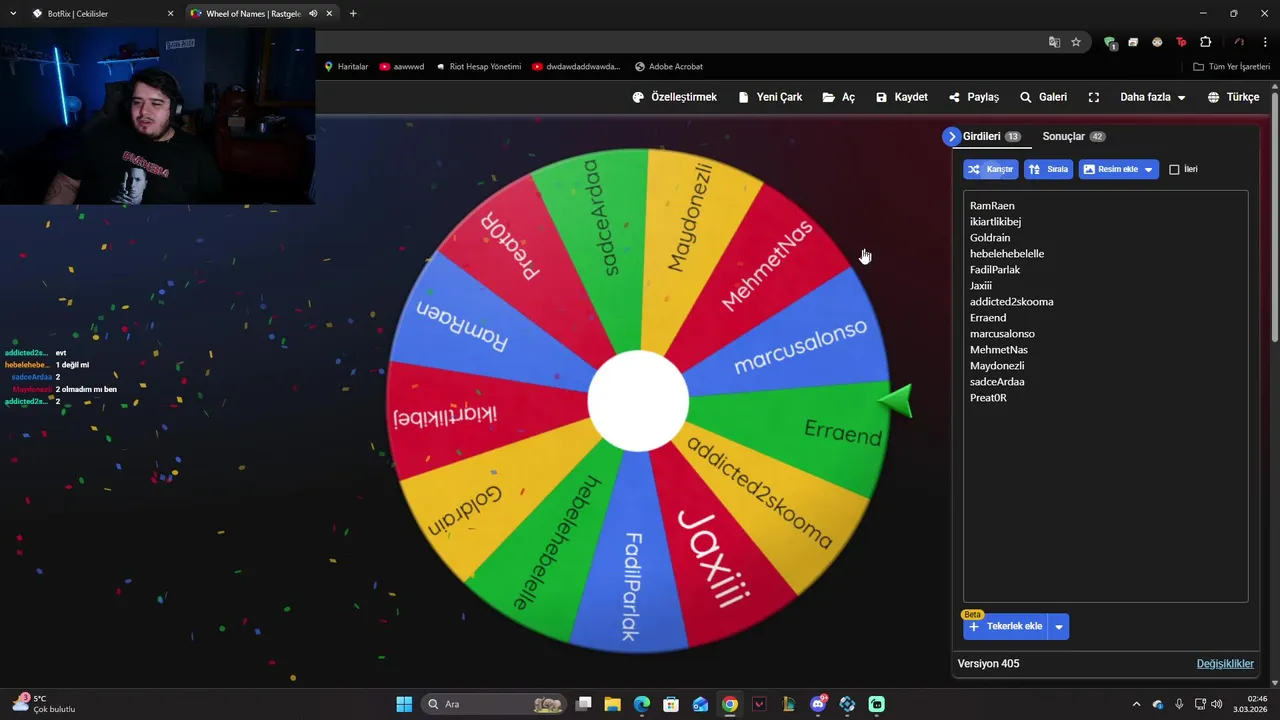Click the taskbar Ara search box
1280x720 pixels.
coord(494,704)
